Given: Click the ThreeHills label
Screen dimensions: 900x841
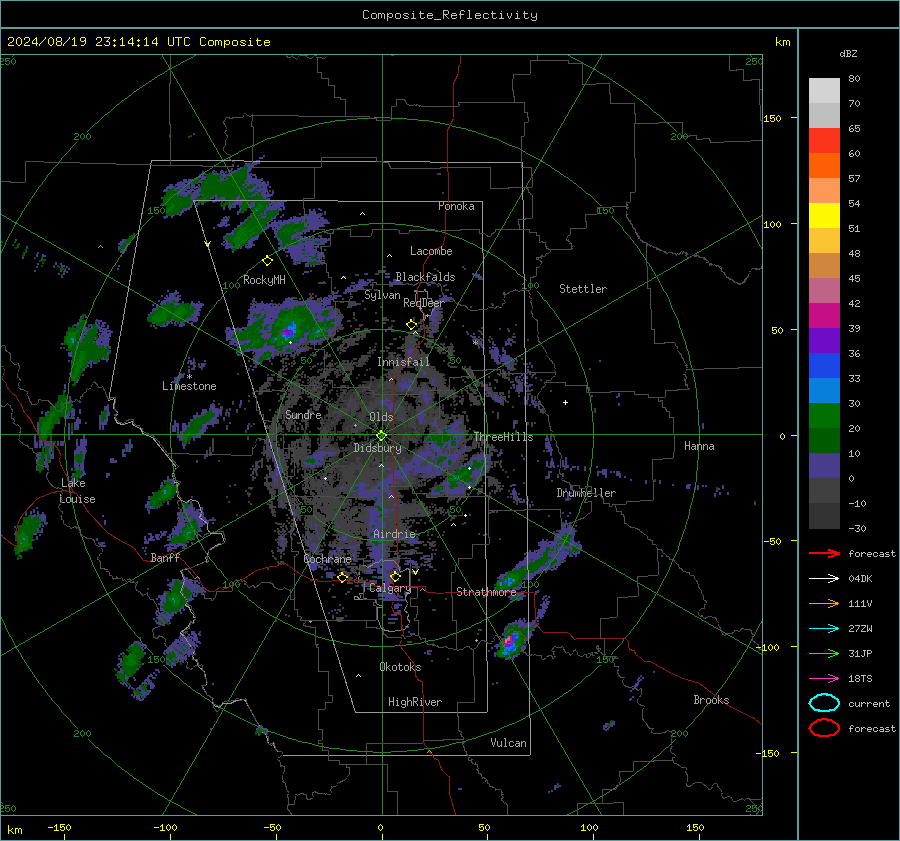Looking at the screenshot, I should pyautogui.click(x=503, y=437).
